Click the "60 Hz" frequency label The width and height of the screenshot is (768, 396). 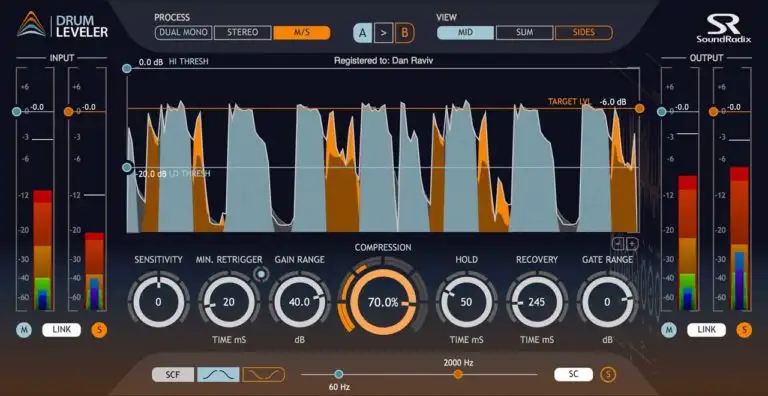339,387
